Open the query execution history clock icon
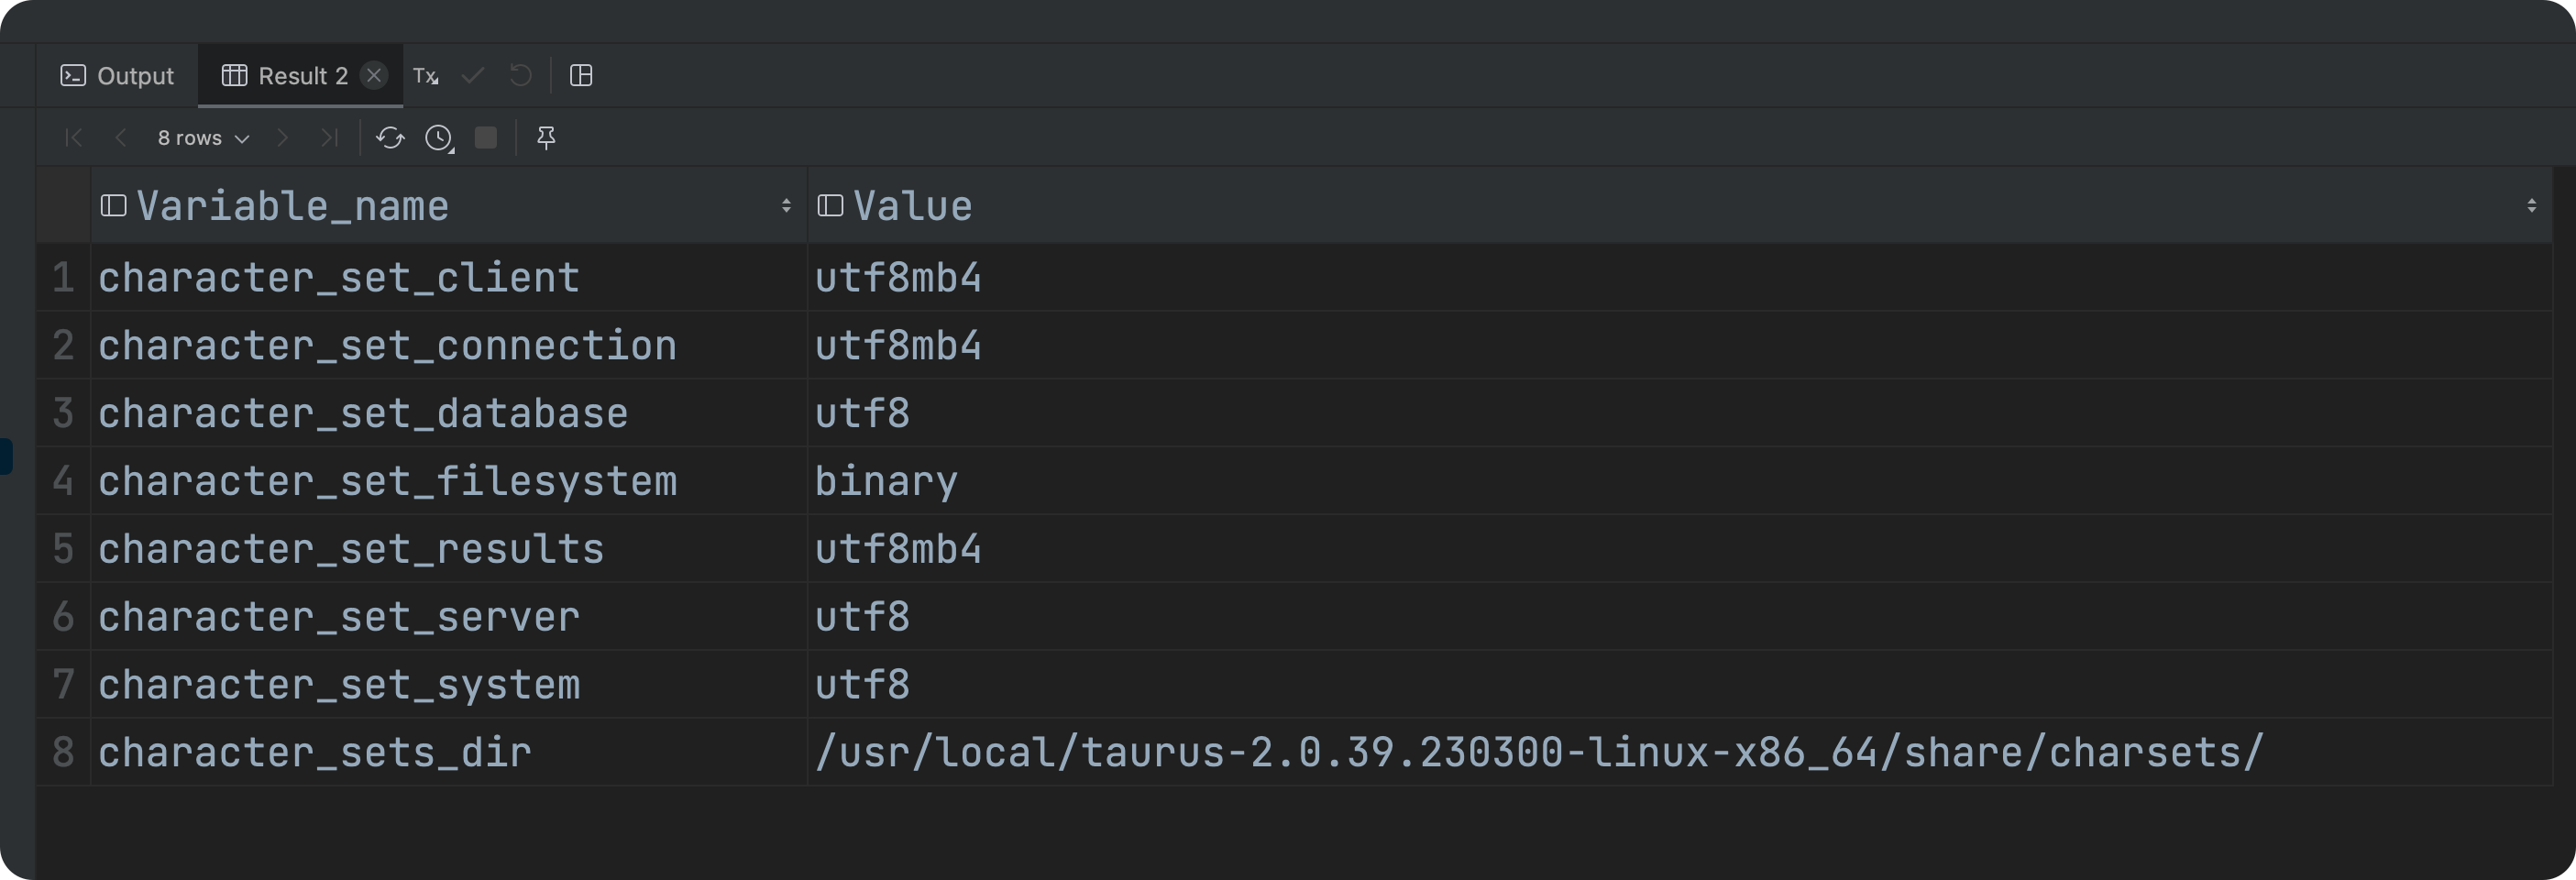The height and width of the screenshot is (880, 2576). (x=436, y=138)
